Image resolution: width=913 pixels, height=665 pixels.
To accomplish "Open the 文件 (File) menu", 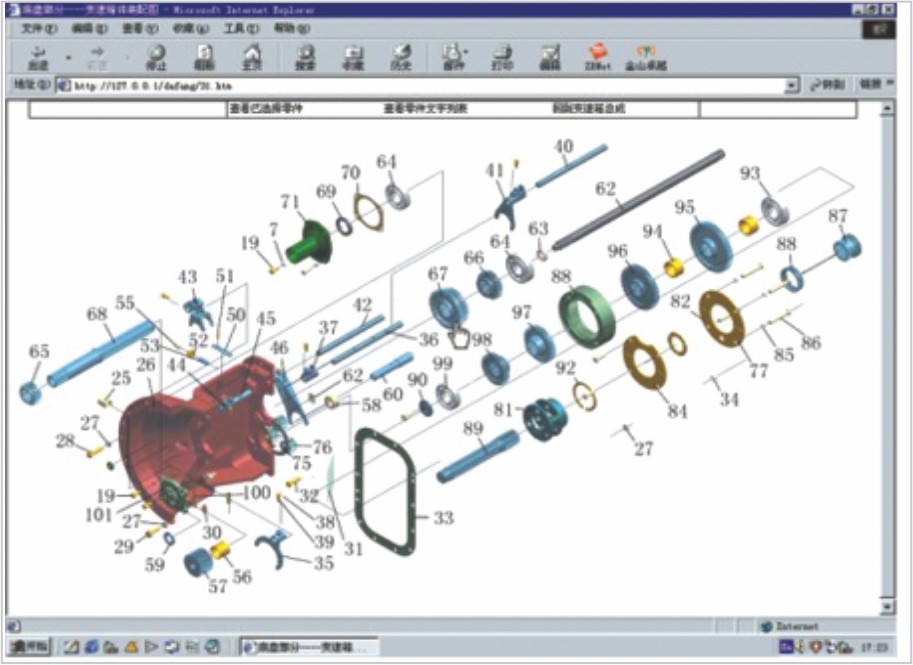I will point(36,29).
